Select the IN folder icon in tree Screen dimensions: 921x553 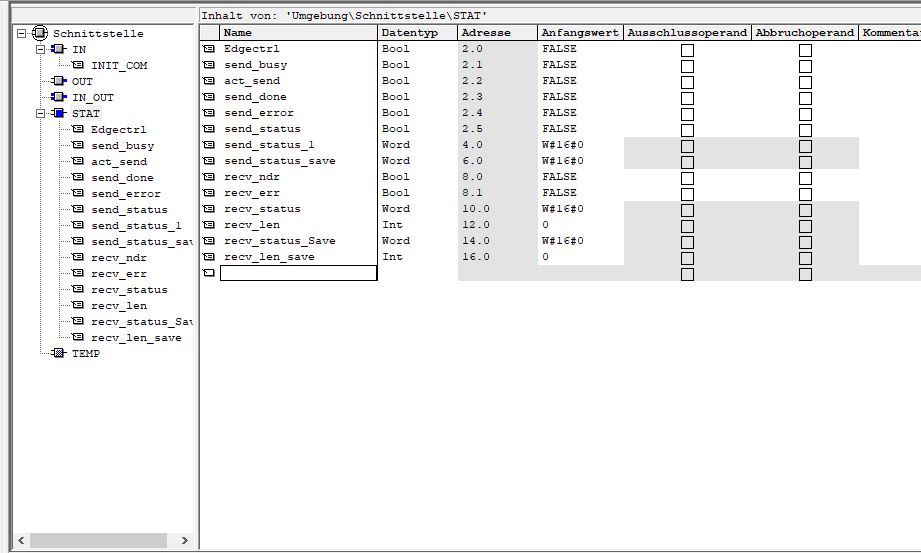tap(58, 49)
